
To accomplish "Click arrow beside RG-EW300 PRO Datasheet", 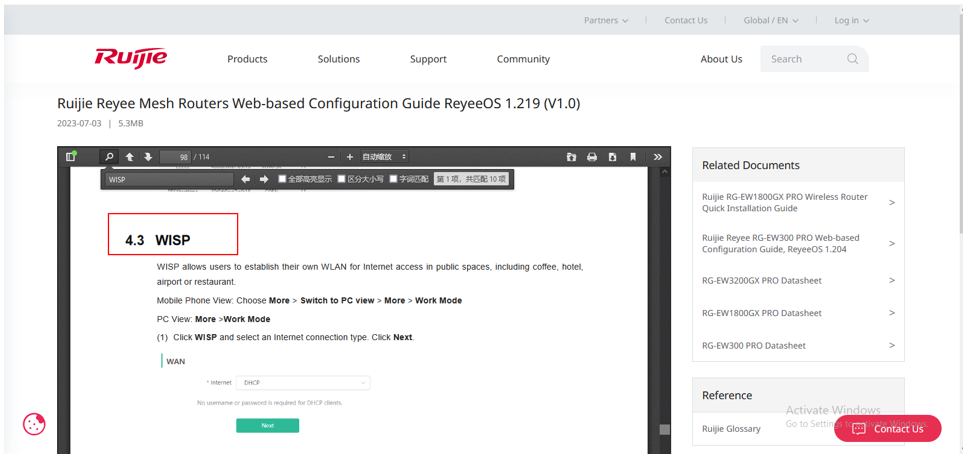I will pyautogui.click(x=892, y=345).
